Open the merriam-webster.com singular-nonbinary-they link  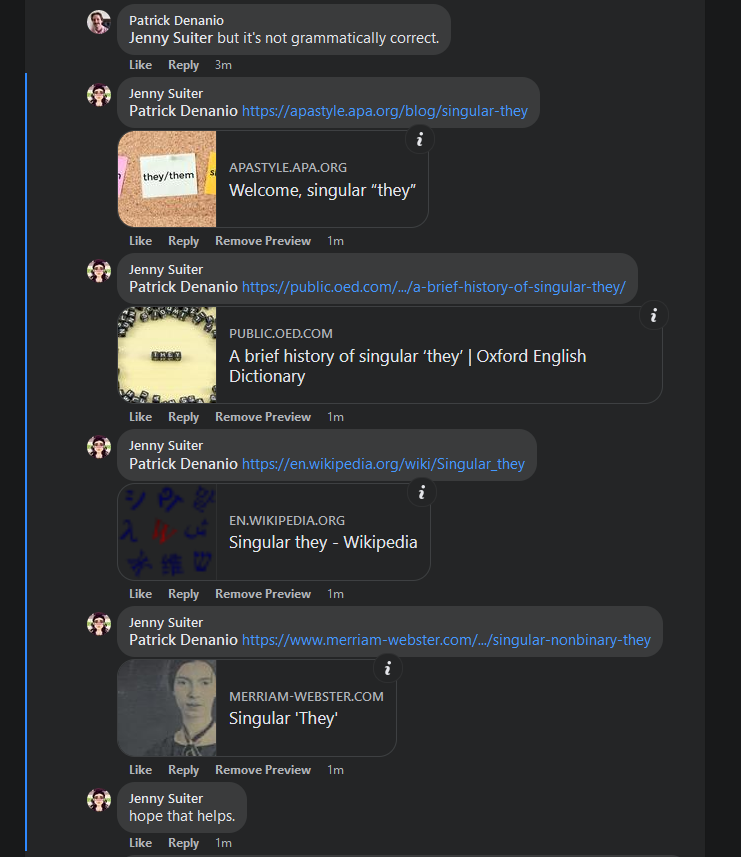click(446, 640)
